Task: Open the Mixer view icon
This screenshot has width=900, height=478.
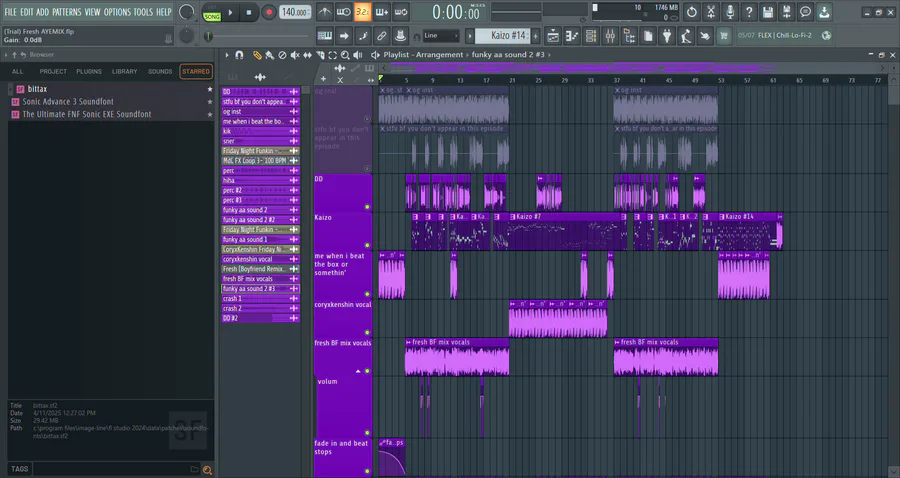Action: (x=610, y=36)
